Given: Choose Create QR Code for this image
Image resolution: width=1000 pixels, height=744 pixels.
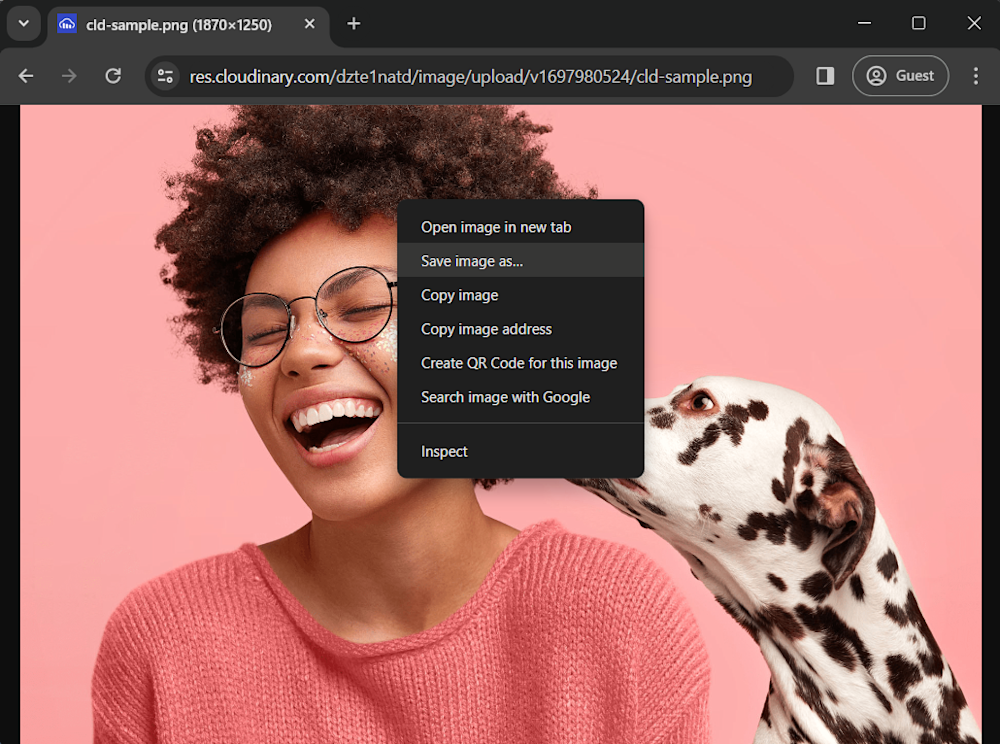Looking at the screenshot, I should pos(518,363).
